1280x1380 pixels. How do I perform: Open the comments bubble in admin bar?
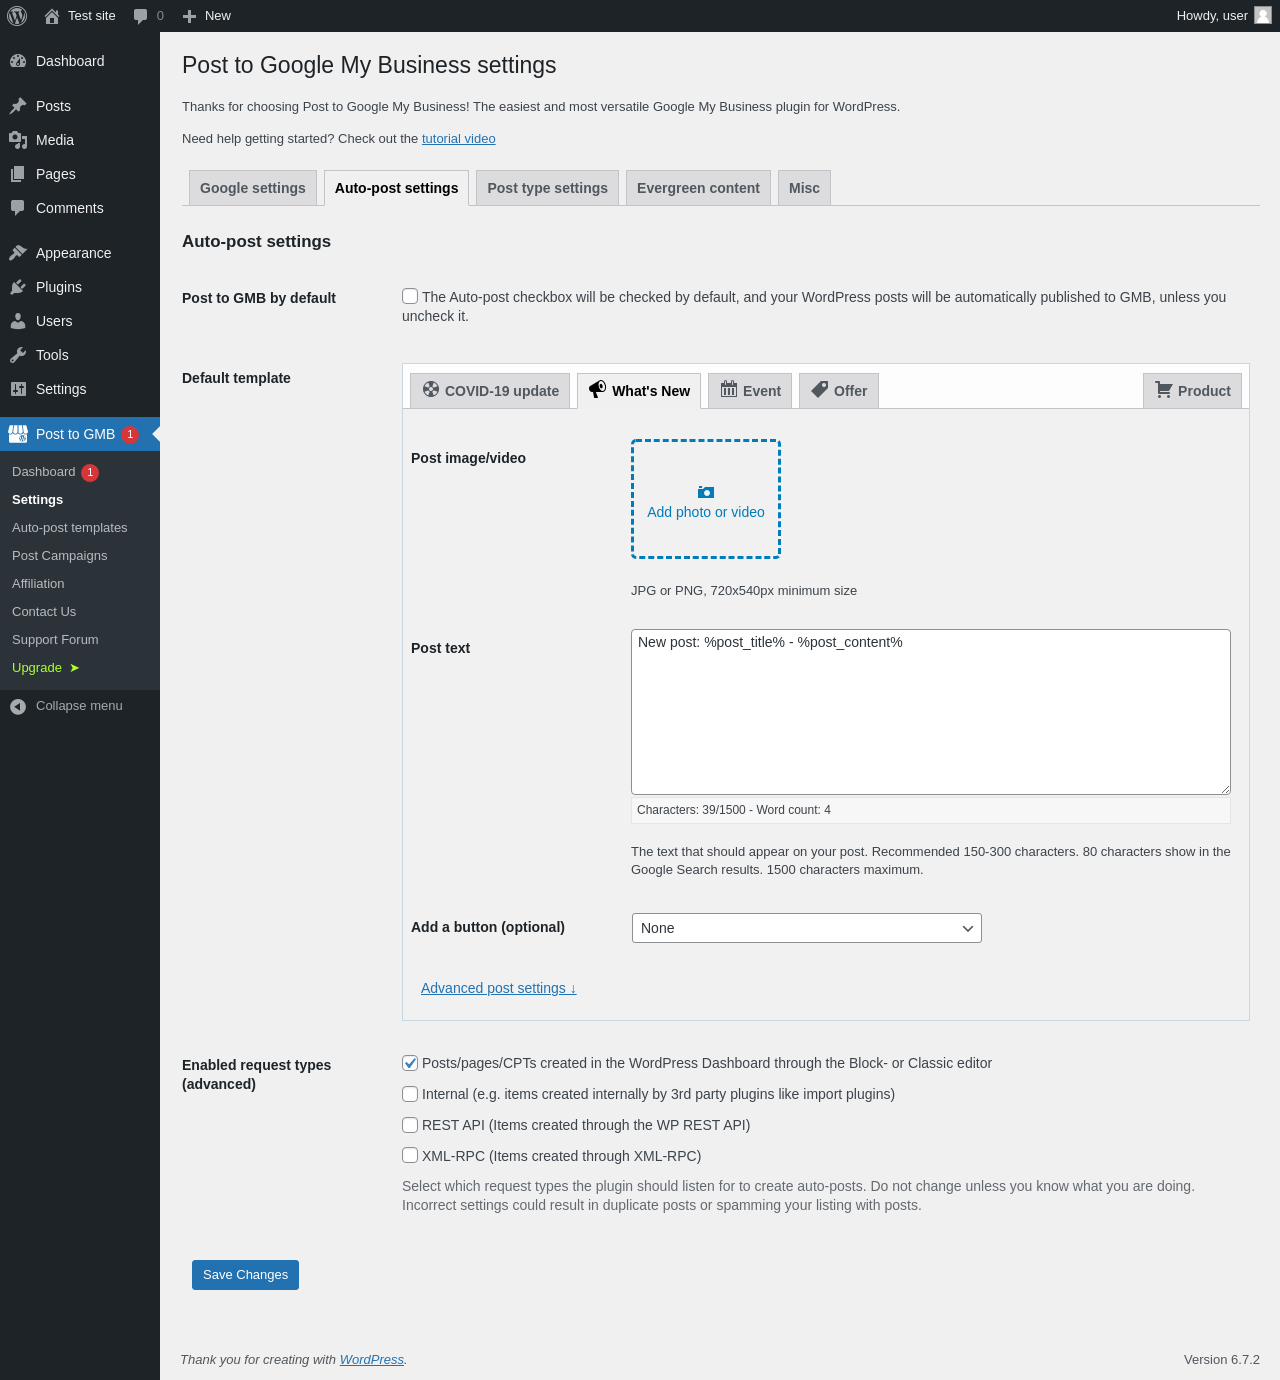coord(141,16)
